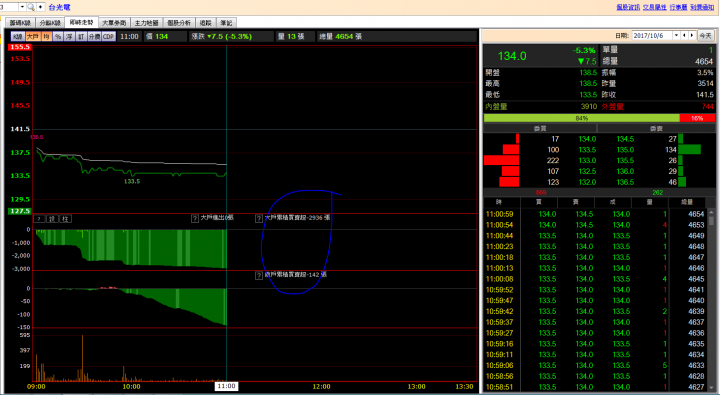The image size is (720, 395).
Task: Click the green ask bar beside 134
Action: (x=689, y=149)
